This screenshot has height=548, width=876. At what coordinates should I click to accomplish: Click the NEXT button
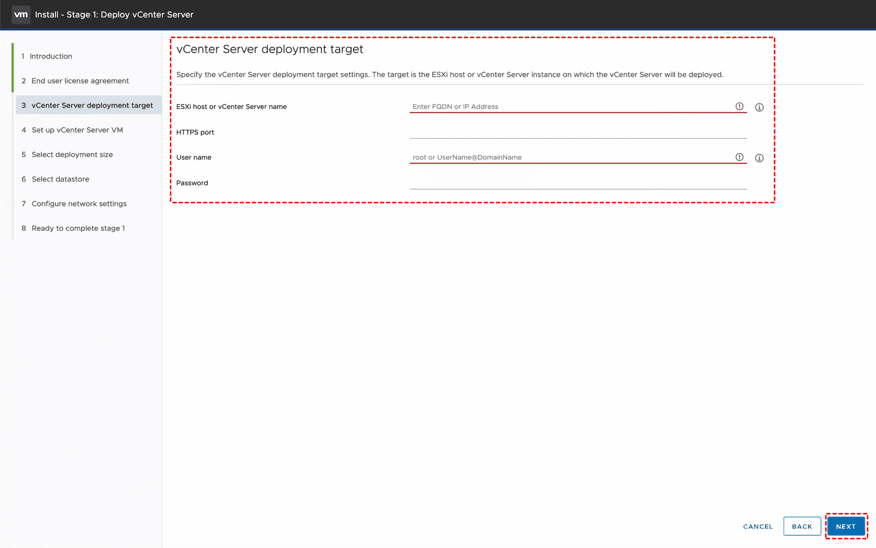click(x=846, y=526)
